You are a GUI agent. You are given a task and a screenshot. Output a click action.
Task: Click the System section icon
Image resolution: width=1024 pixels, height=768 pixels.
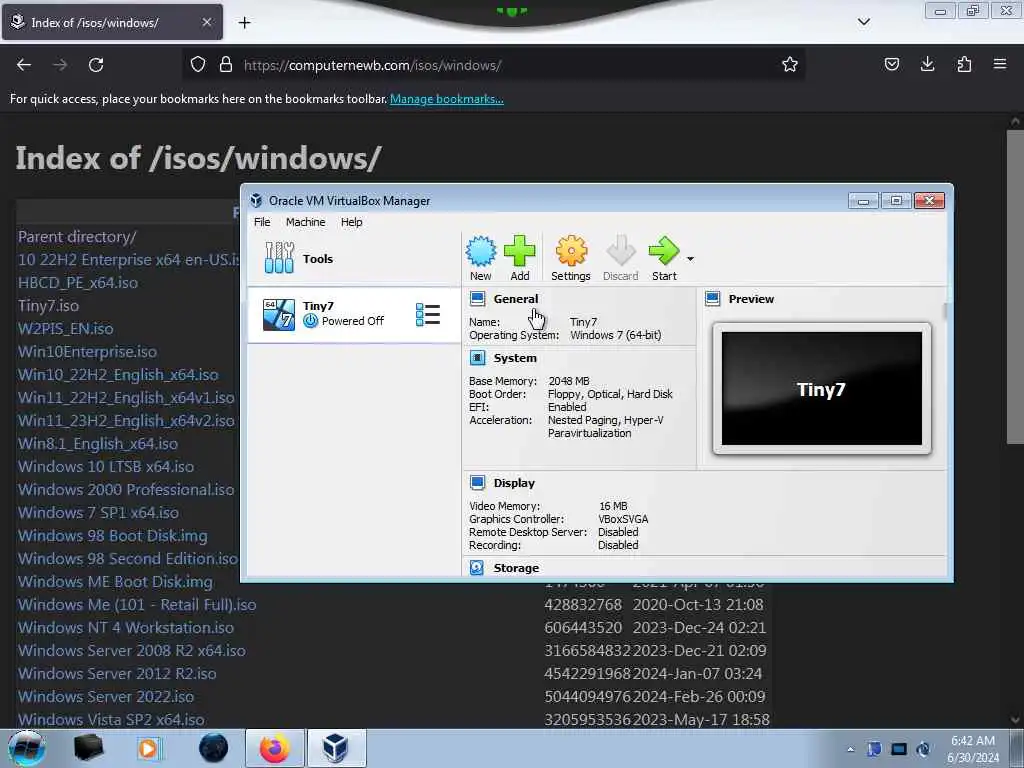point(477,358)
